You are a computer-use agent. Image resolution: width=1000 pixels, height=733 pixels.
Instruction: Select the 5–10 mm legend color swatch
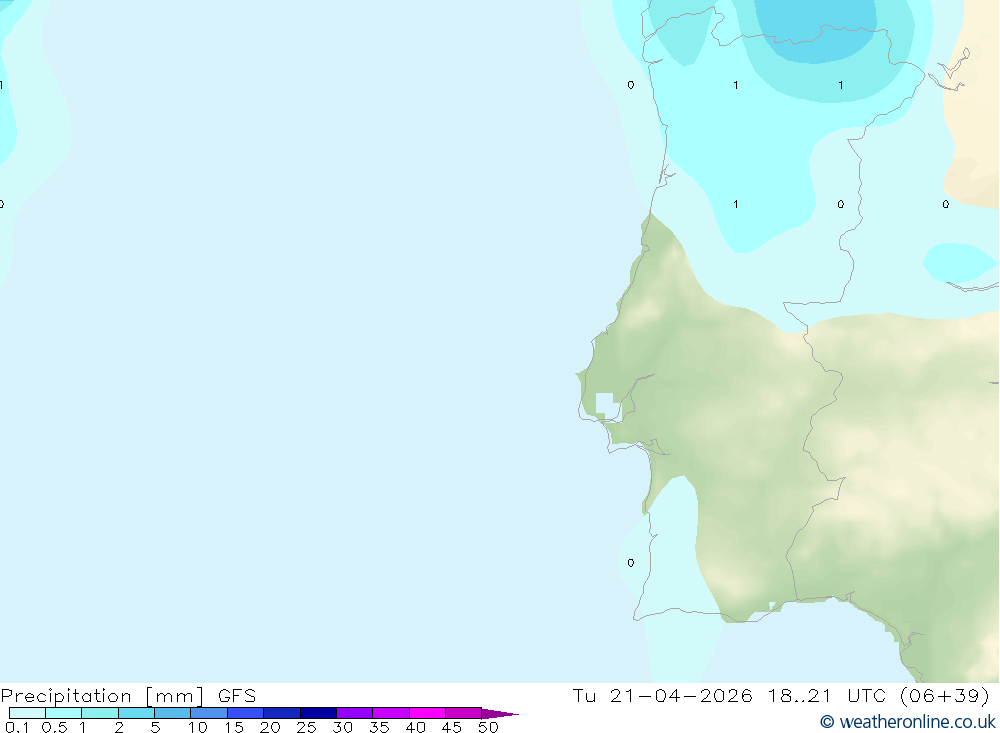(173, 713)
